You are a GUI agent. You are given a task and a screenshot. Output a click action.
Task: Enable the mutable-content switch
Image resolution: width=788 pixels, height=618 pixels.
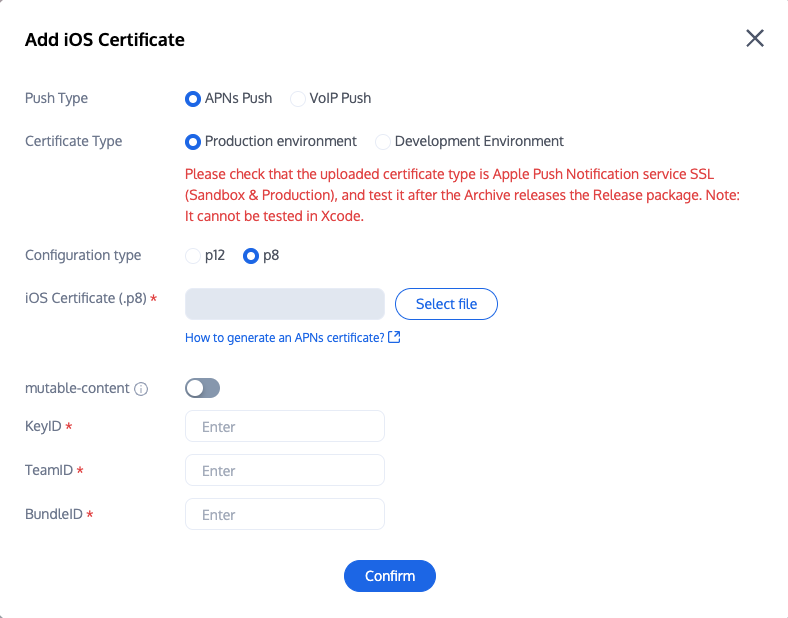coord(202,388)
